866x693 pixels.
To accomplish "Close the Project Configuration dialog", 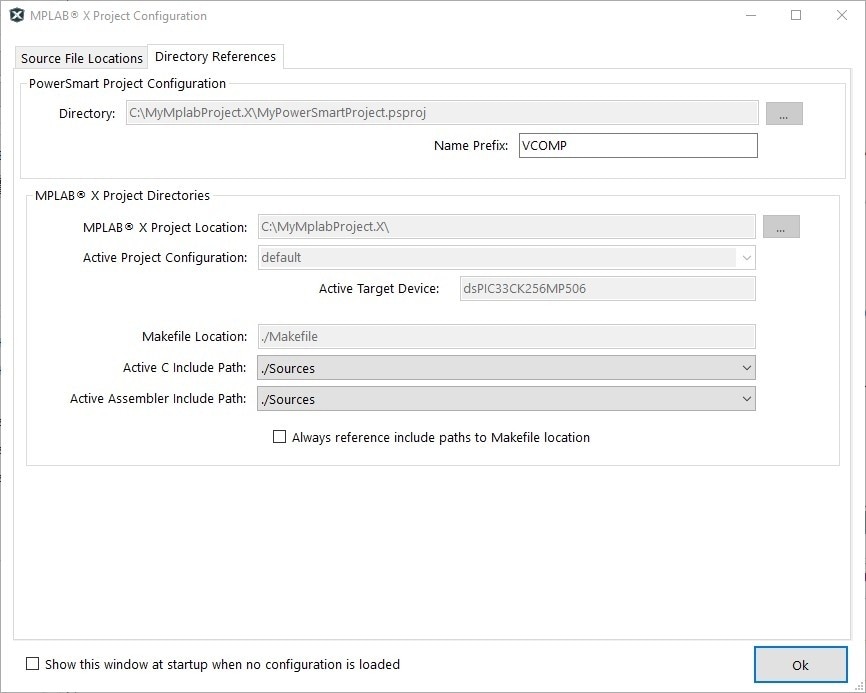I will pyautogui.click(x=842, y=16).
